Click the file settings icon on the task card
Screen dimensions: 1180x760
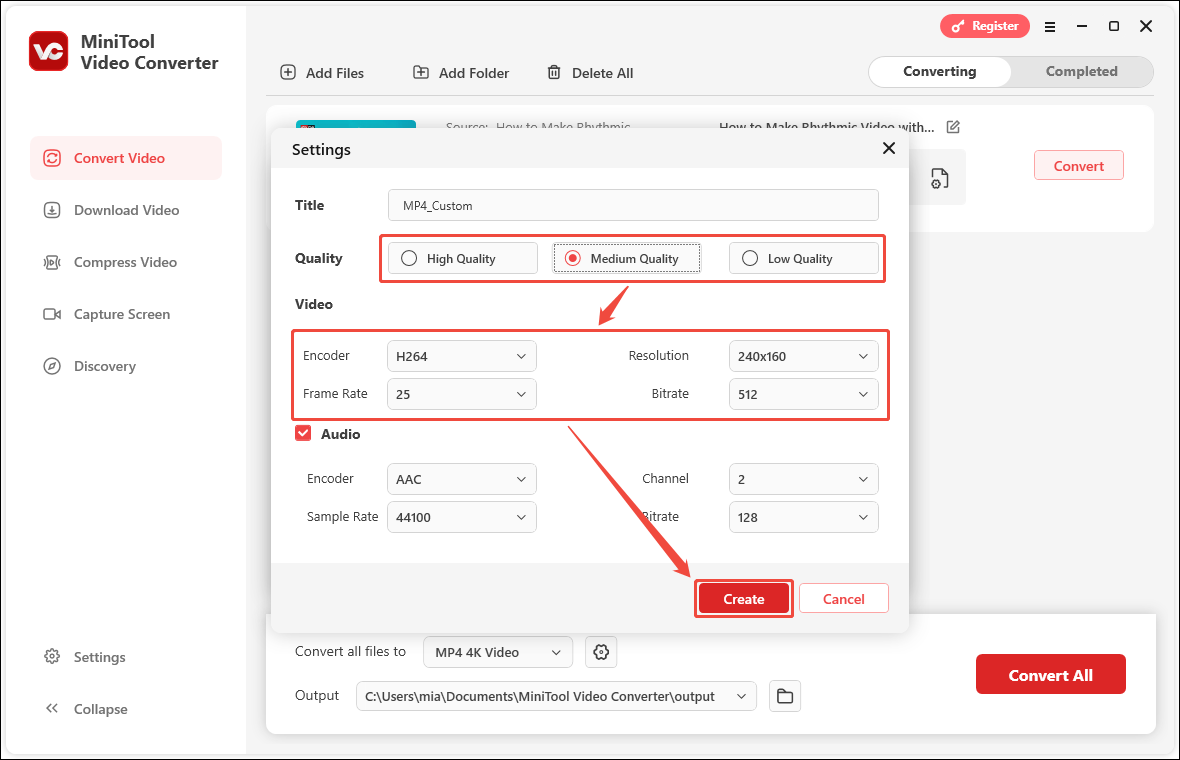(939, 178)
